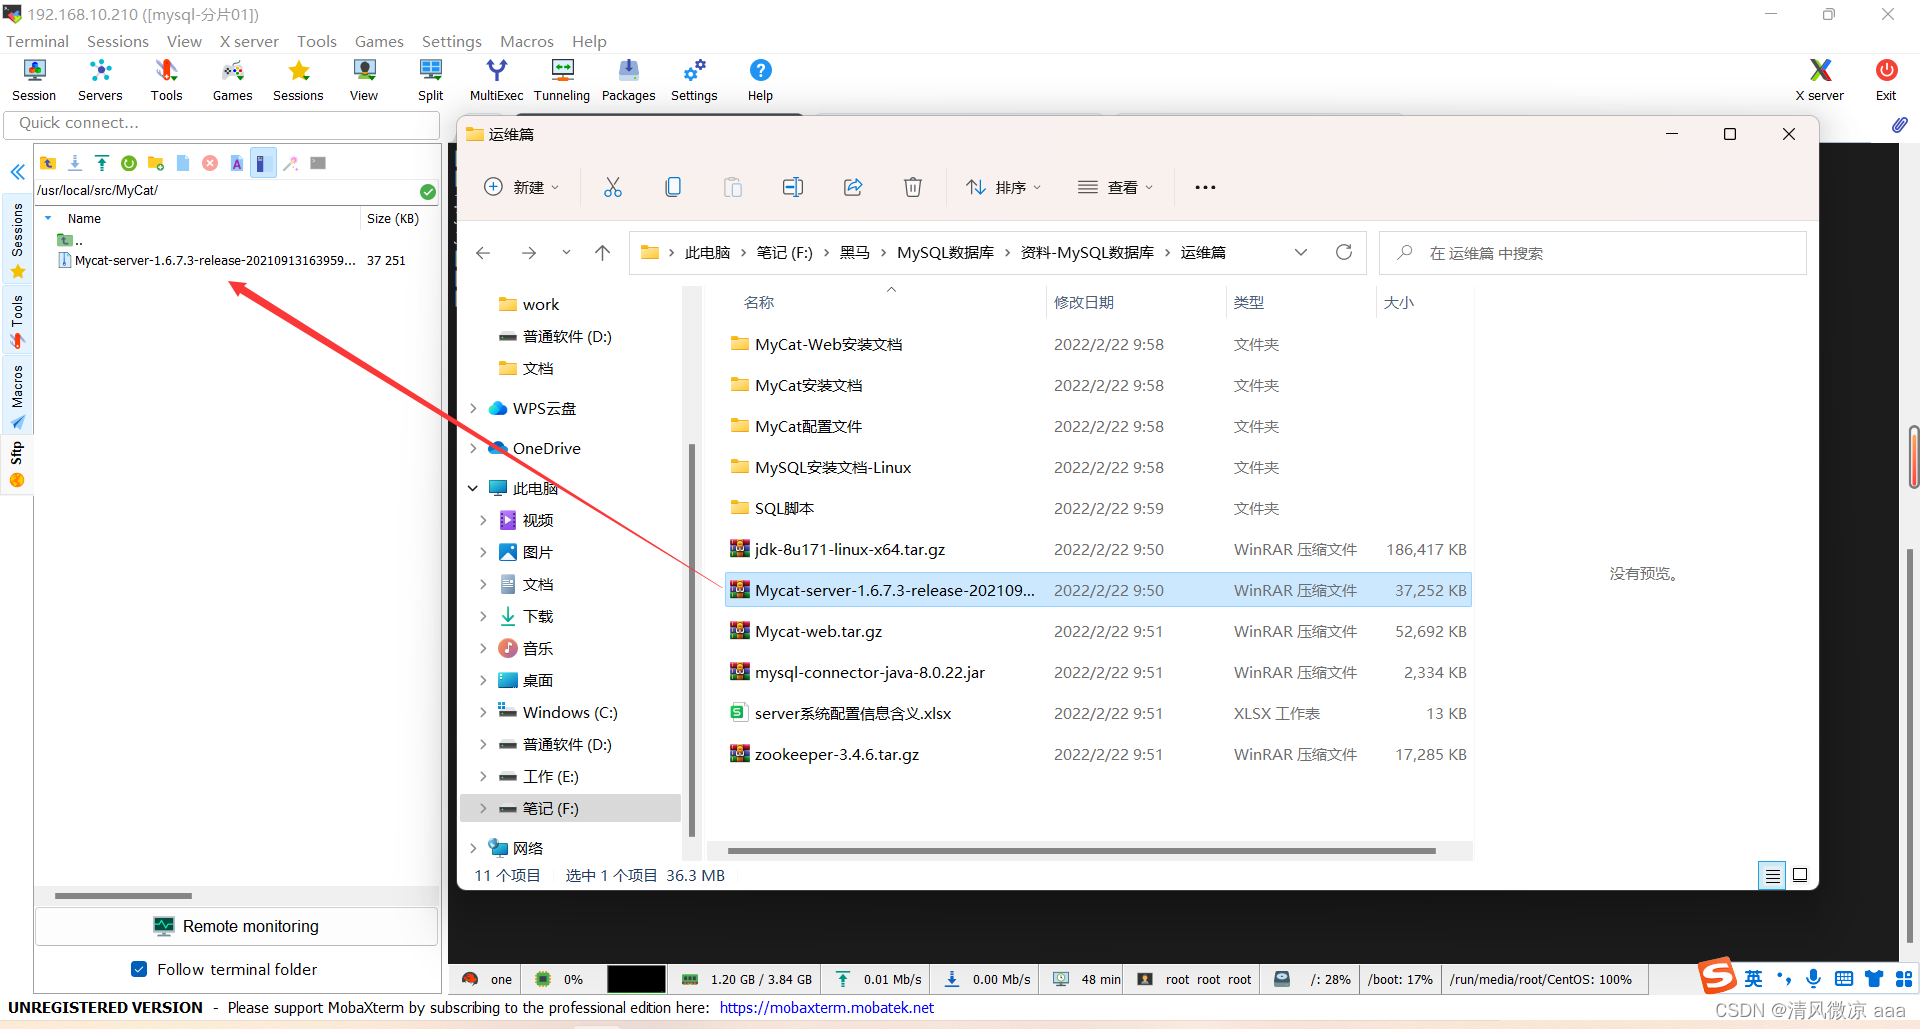The height and width of the screenshot is (1029, 1920).
Task: Expand the 视频 tree node
Action: (x=483, y=520)
